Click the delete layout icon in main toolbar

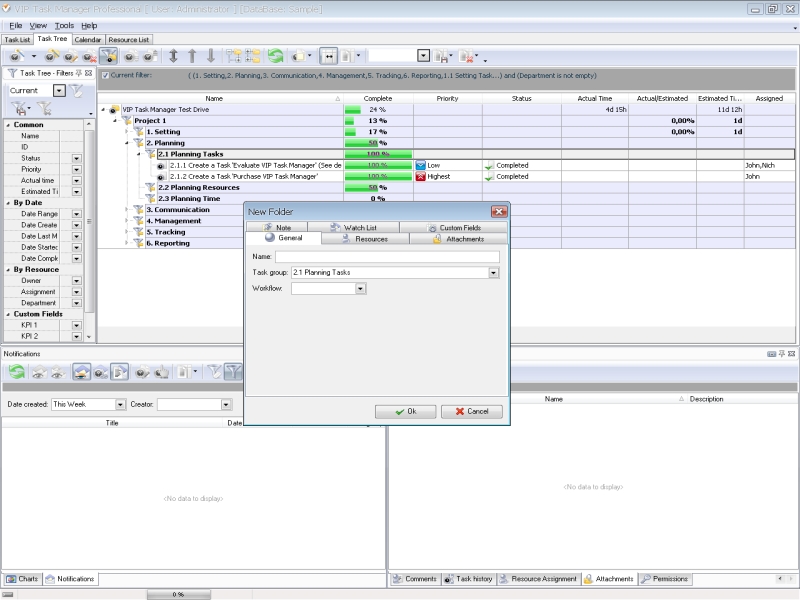pos(466,56)
